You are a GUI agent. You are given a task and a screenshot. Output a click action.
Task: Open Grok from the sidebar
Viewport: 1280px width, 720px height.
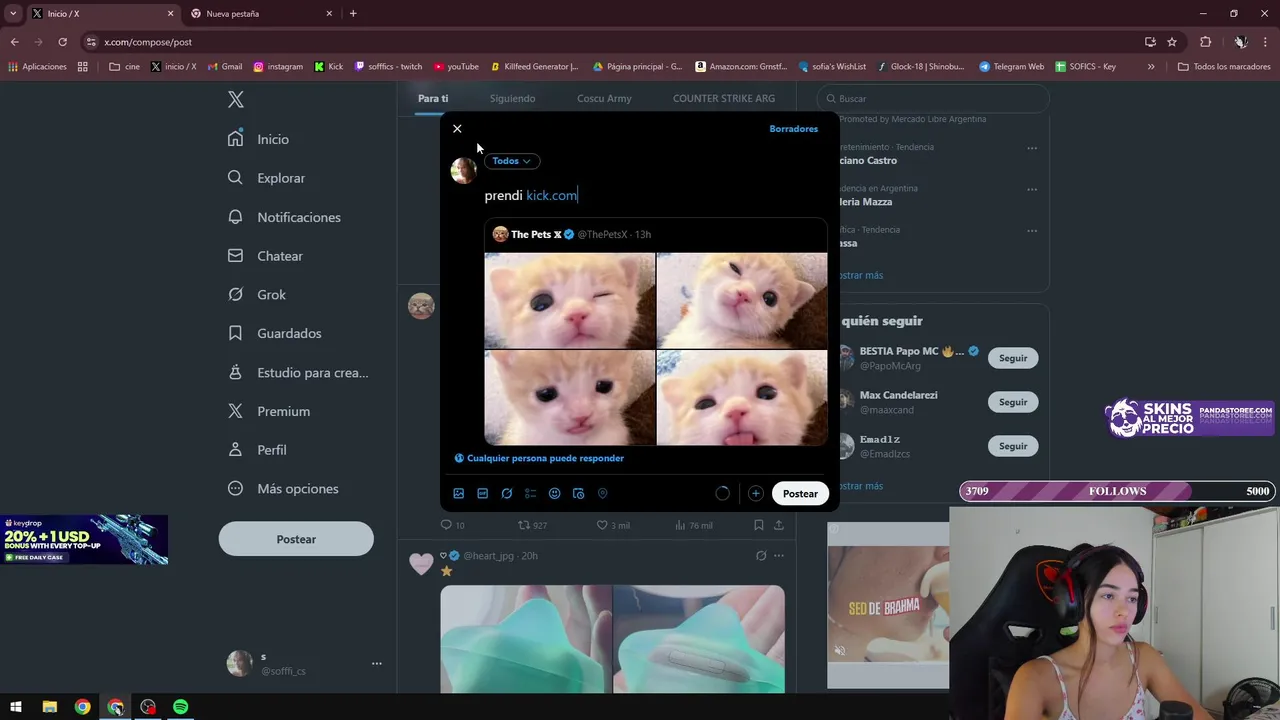[257, 295]
